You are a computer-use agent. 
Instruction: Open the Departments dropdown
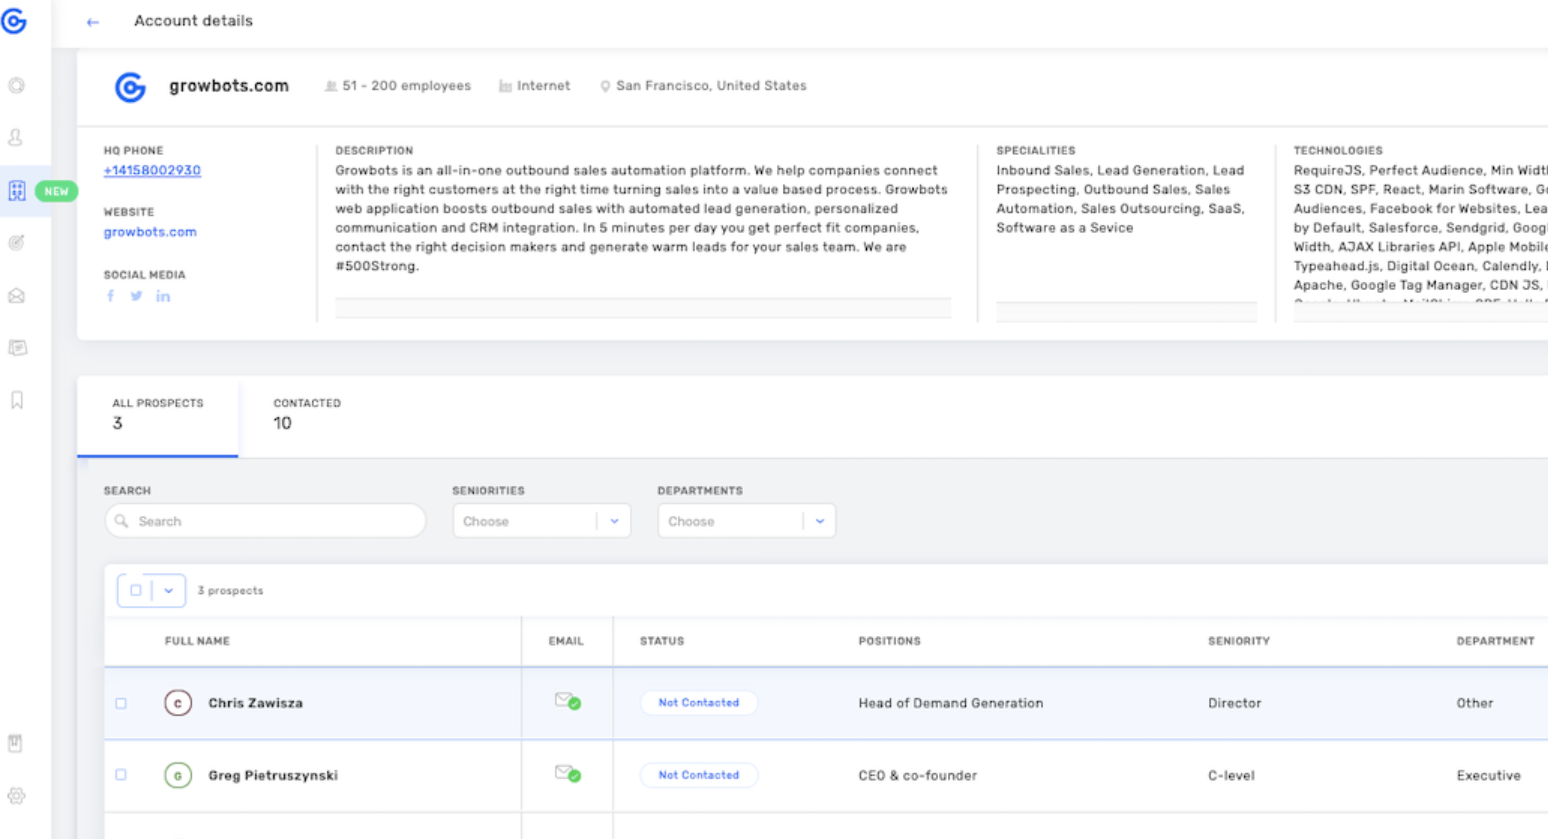(746, 520)
